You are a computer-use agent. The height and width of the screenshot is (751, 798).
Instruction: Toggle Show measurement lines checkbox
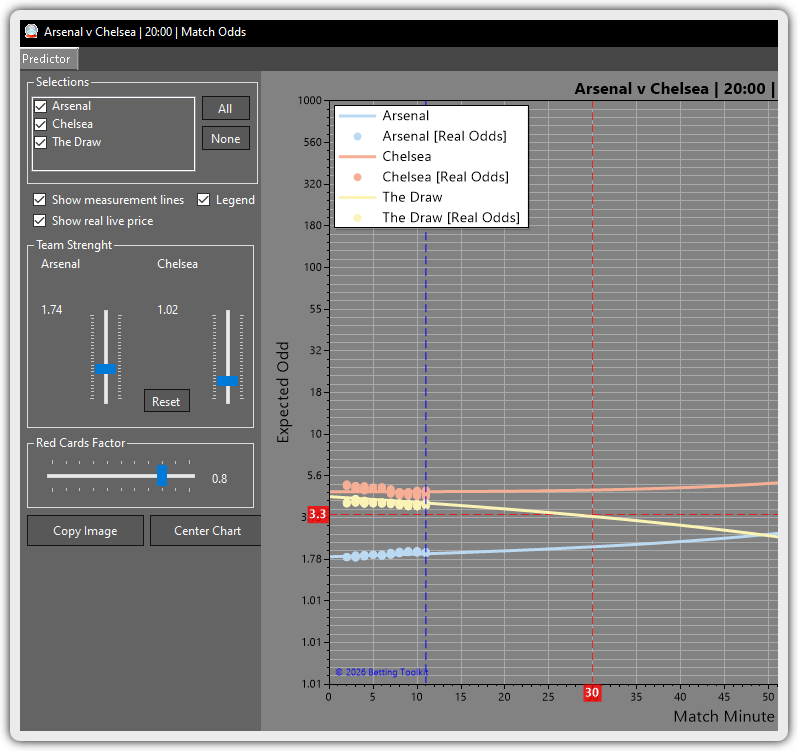(40, 200)
